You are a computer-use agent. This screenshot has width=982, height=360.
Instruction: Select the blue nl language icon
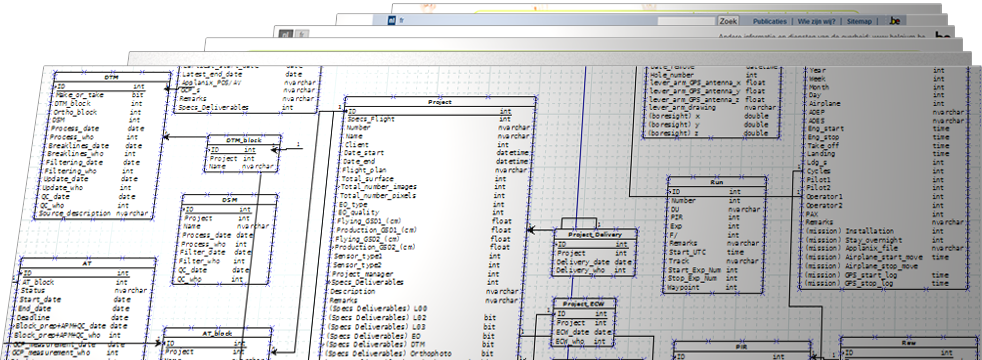[x=391, y=20]
